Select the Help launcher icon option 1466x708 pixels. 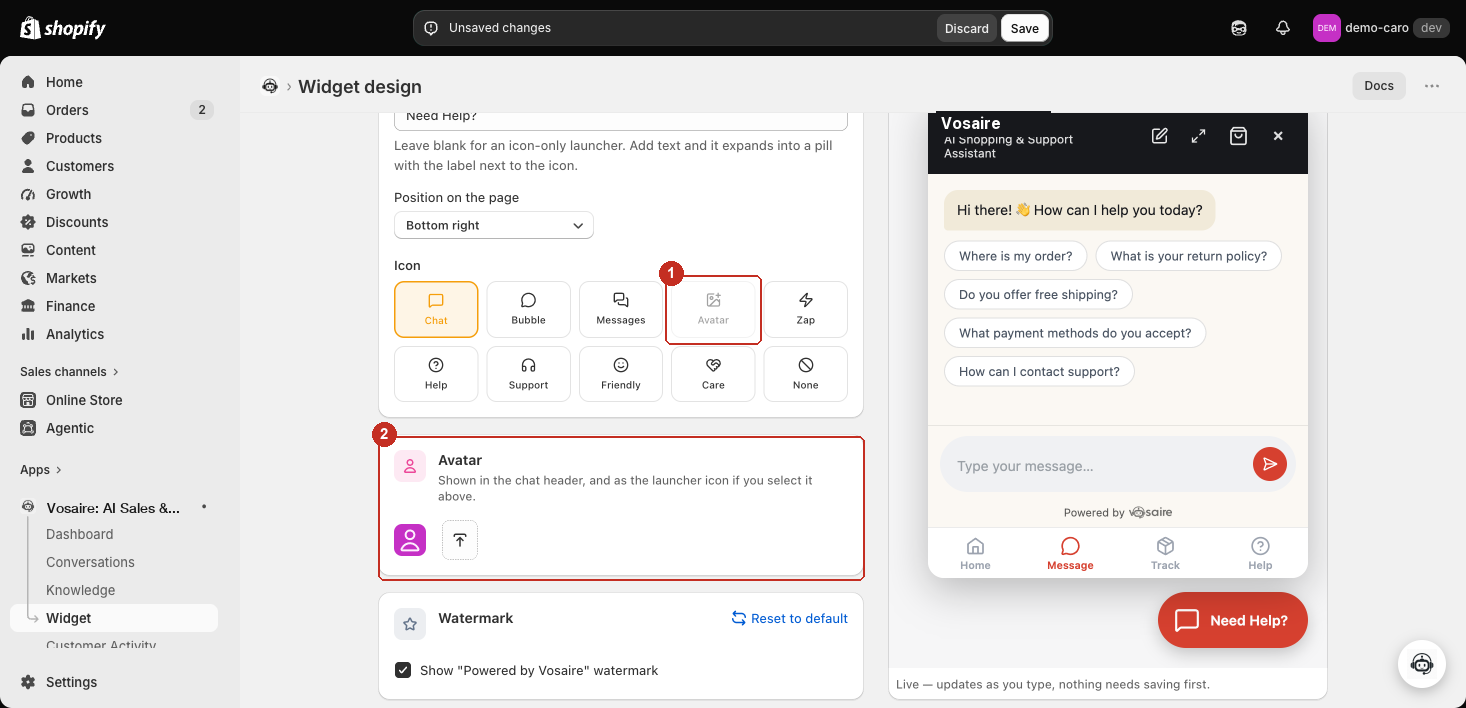tap(436, 374)
